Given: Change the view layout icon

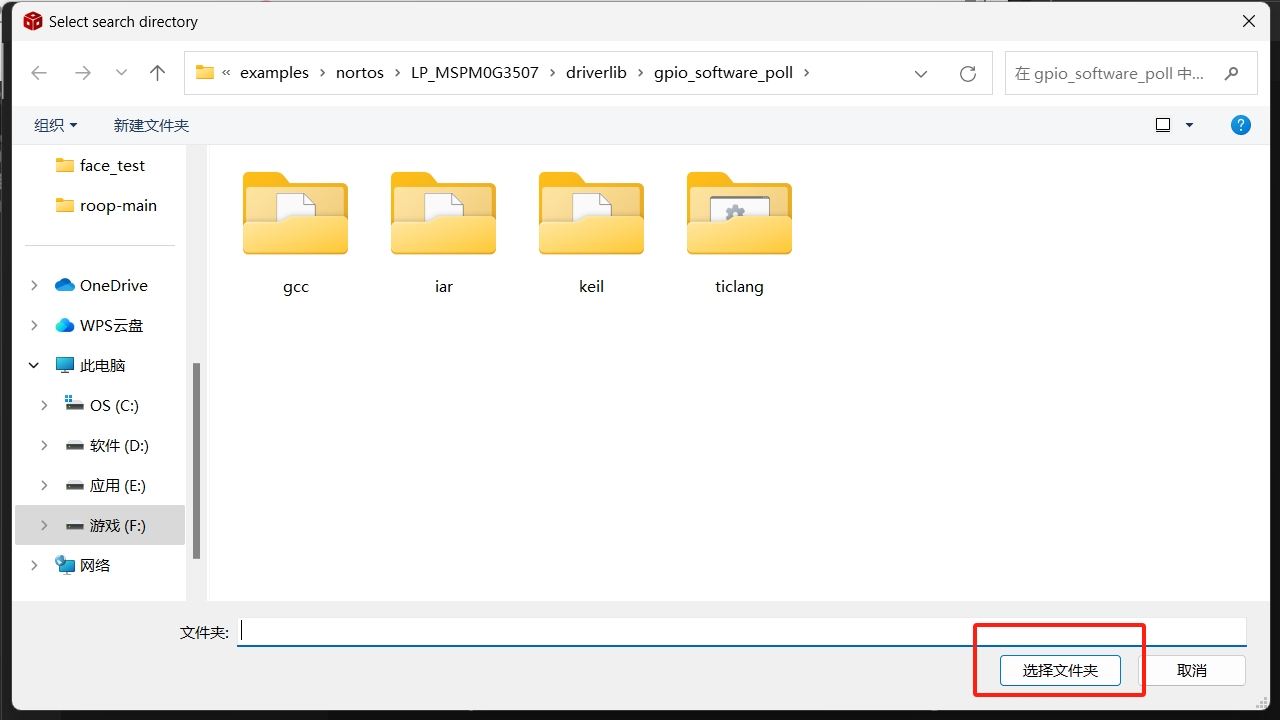Looking at the screenshot, I should (x=1163, y=125).
